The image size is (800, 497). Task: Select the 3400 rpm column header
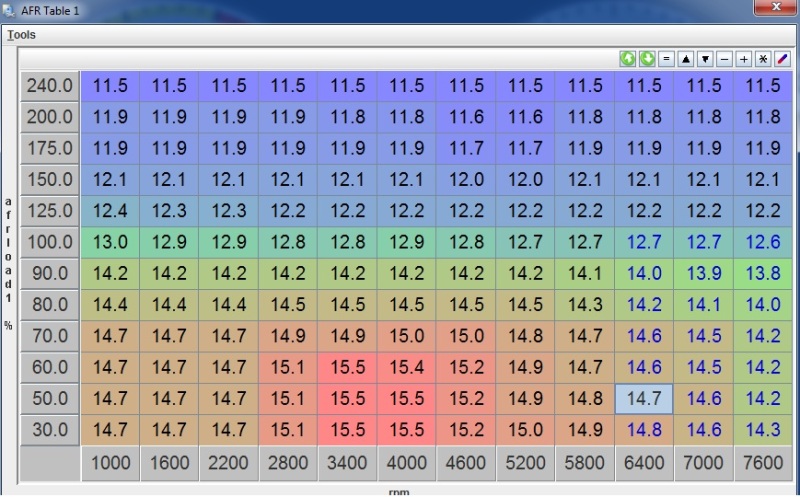[347, 463]
